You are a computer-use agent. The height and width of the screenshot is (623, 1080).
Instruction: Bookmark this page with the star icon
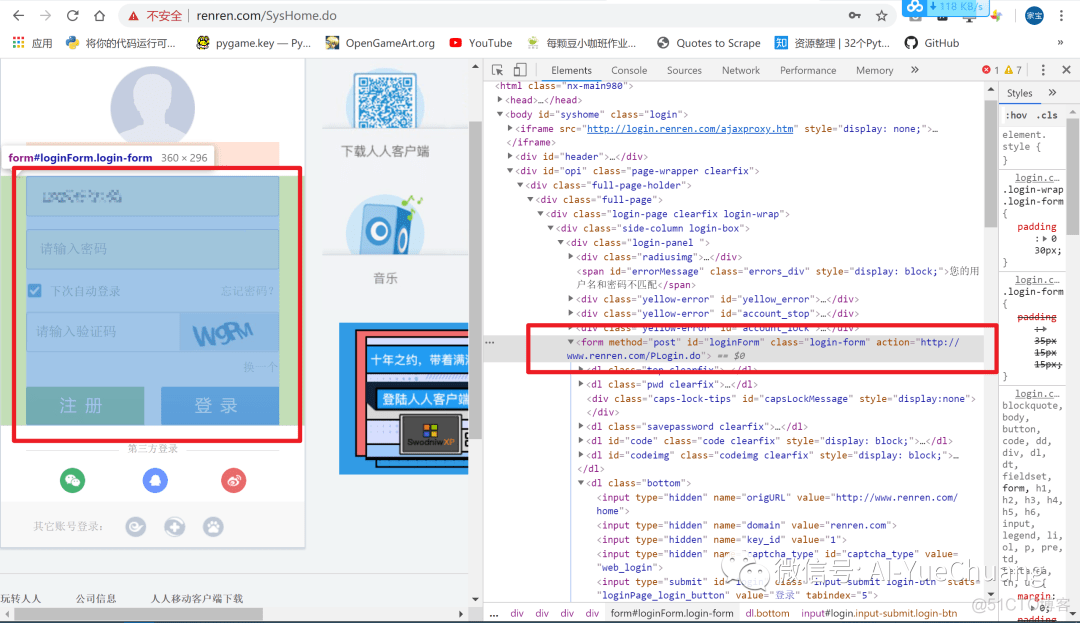(882, 16)
